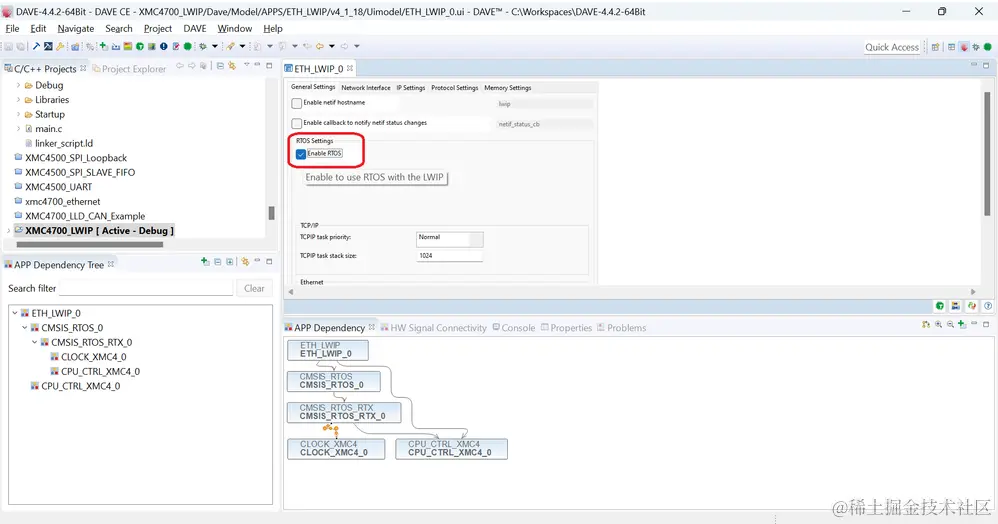
Task: Click zoom out icon in APP Dependency view
Action: 950,324
